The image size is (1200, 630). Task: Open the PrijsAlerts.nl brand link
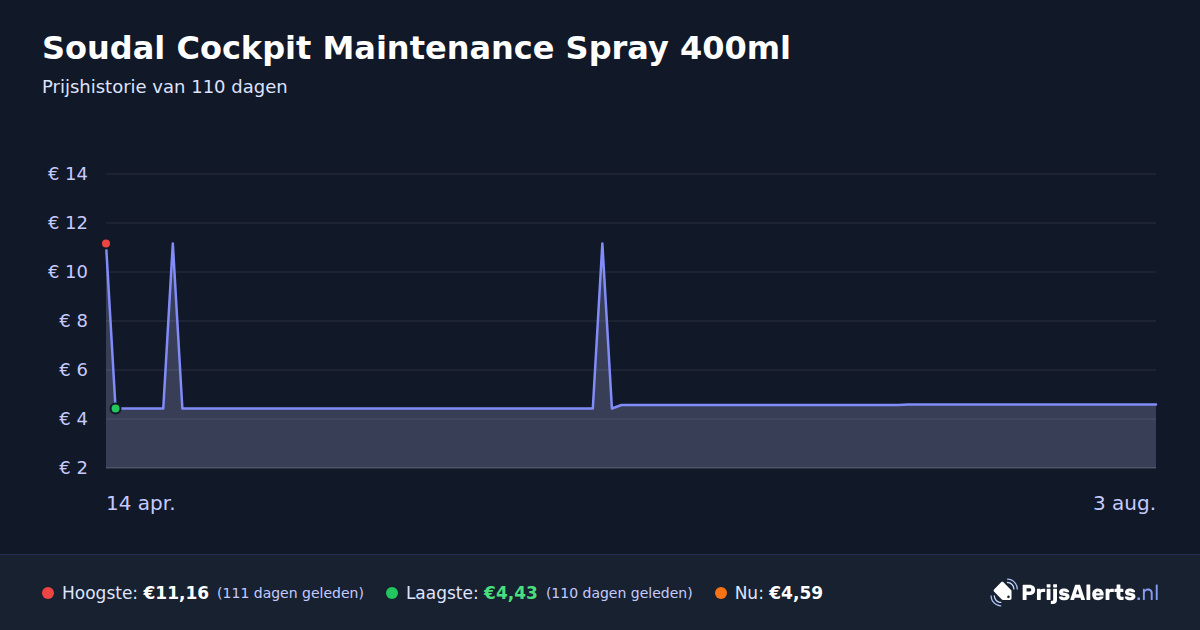coord(1075,592)
